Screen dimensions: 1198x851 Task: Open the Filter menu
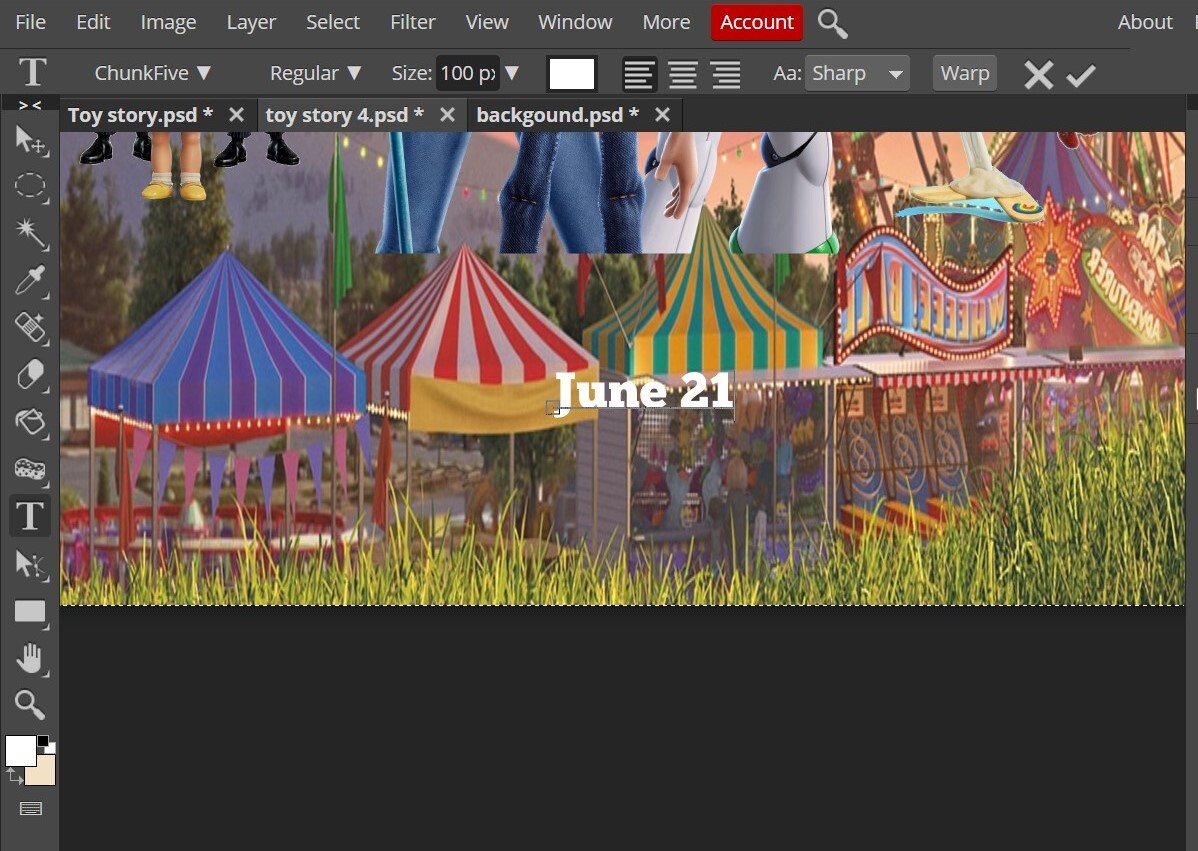tap(413, 22)
